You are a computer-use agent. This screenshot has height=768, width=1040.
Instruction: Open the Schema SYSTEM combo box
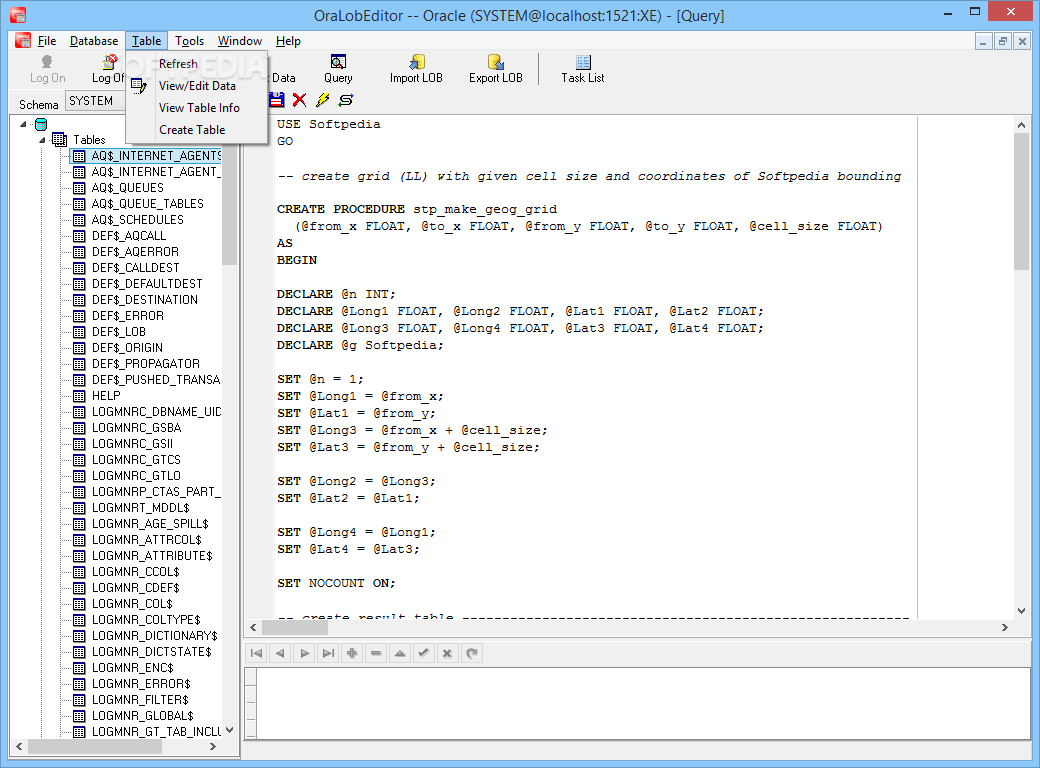pyautogui.click(x=95, y=101)
